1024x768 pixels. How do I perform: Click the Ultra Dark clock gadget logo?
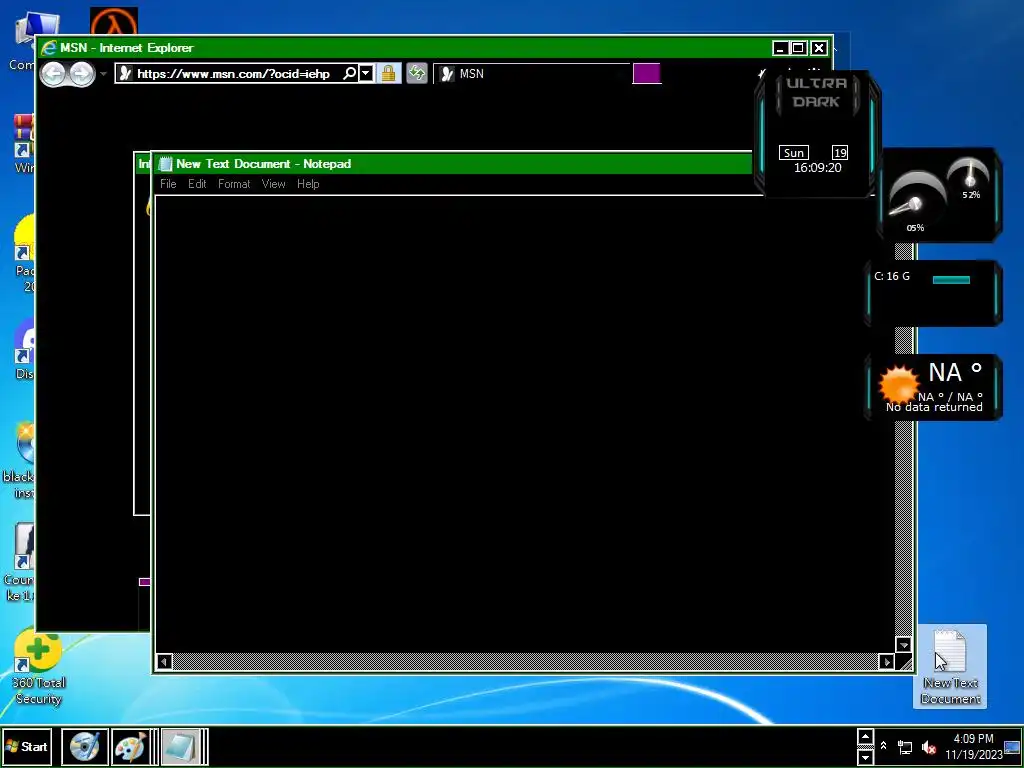pos(816,93)
